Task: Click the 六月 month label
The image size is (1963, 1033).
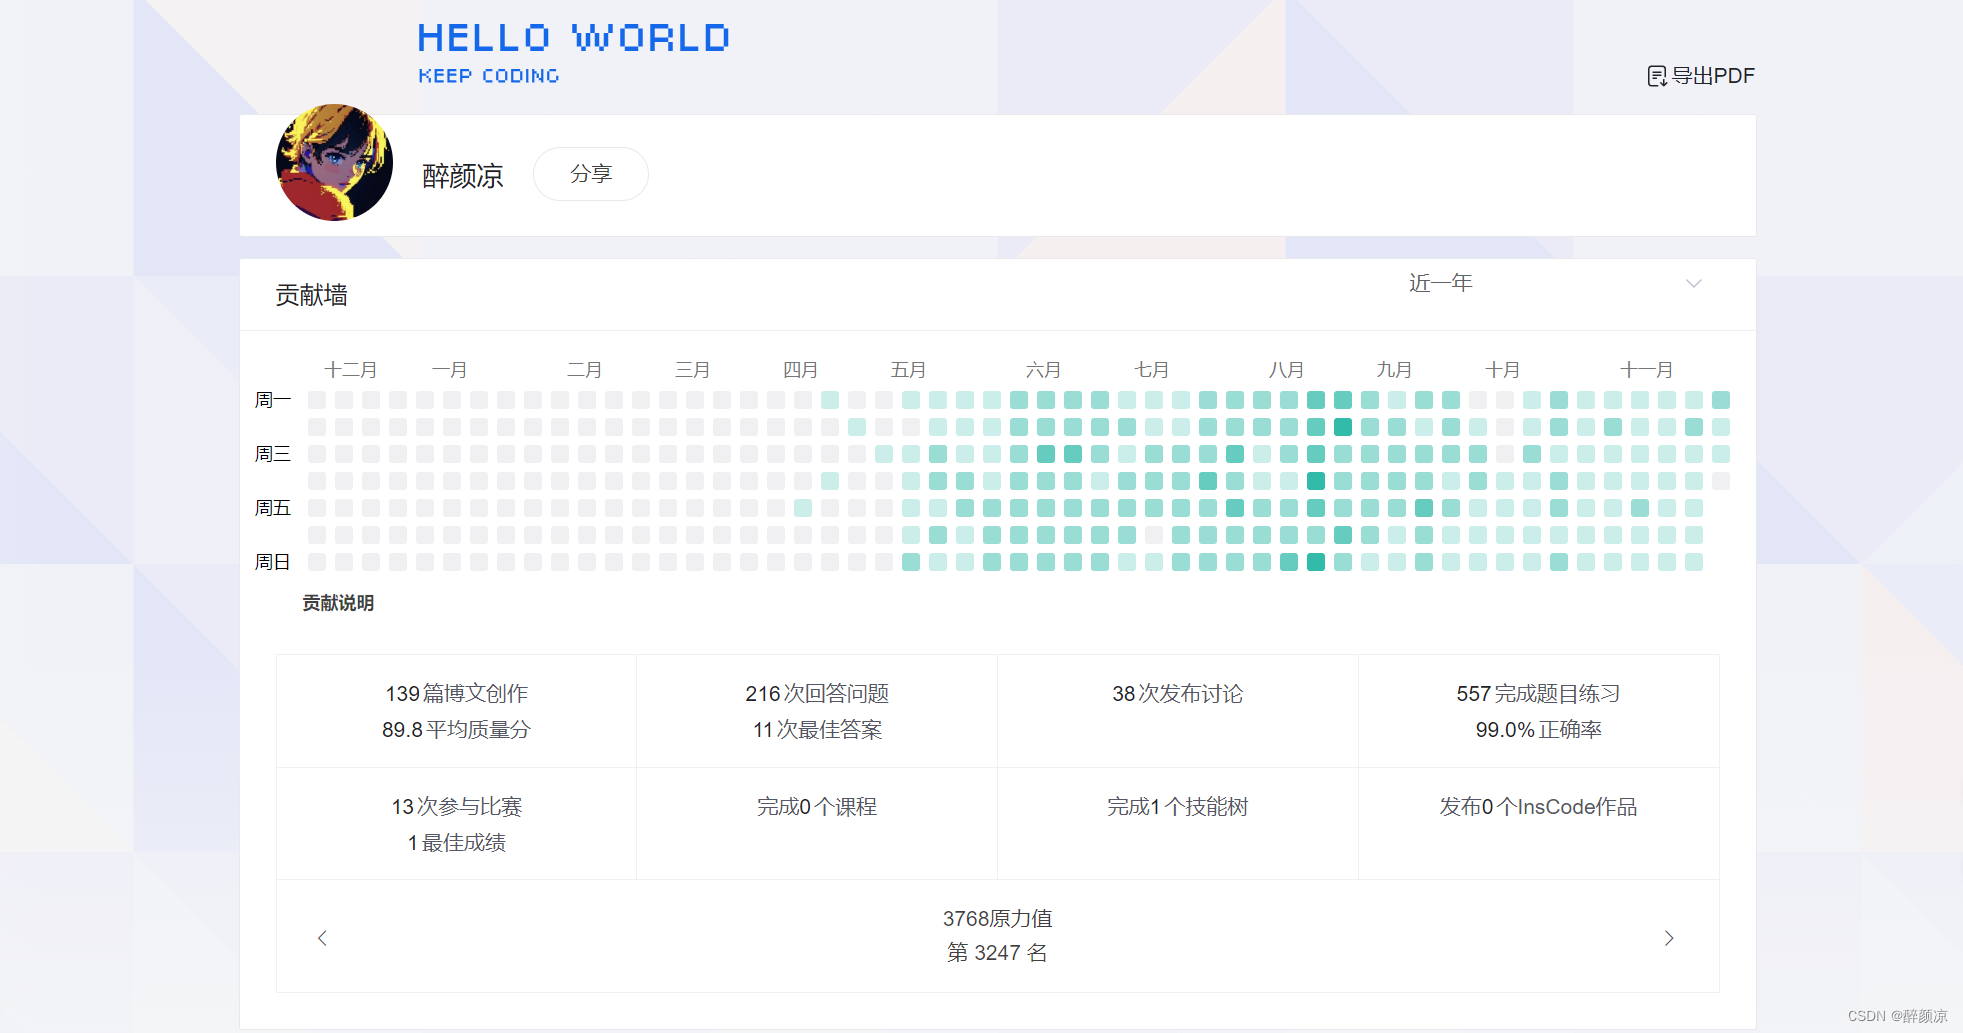Action: 1044,370
